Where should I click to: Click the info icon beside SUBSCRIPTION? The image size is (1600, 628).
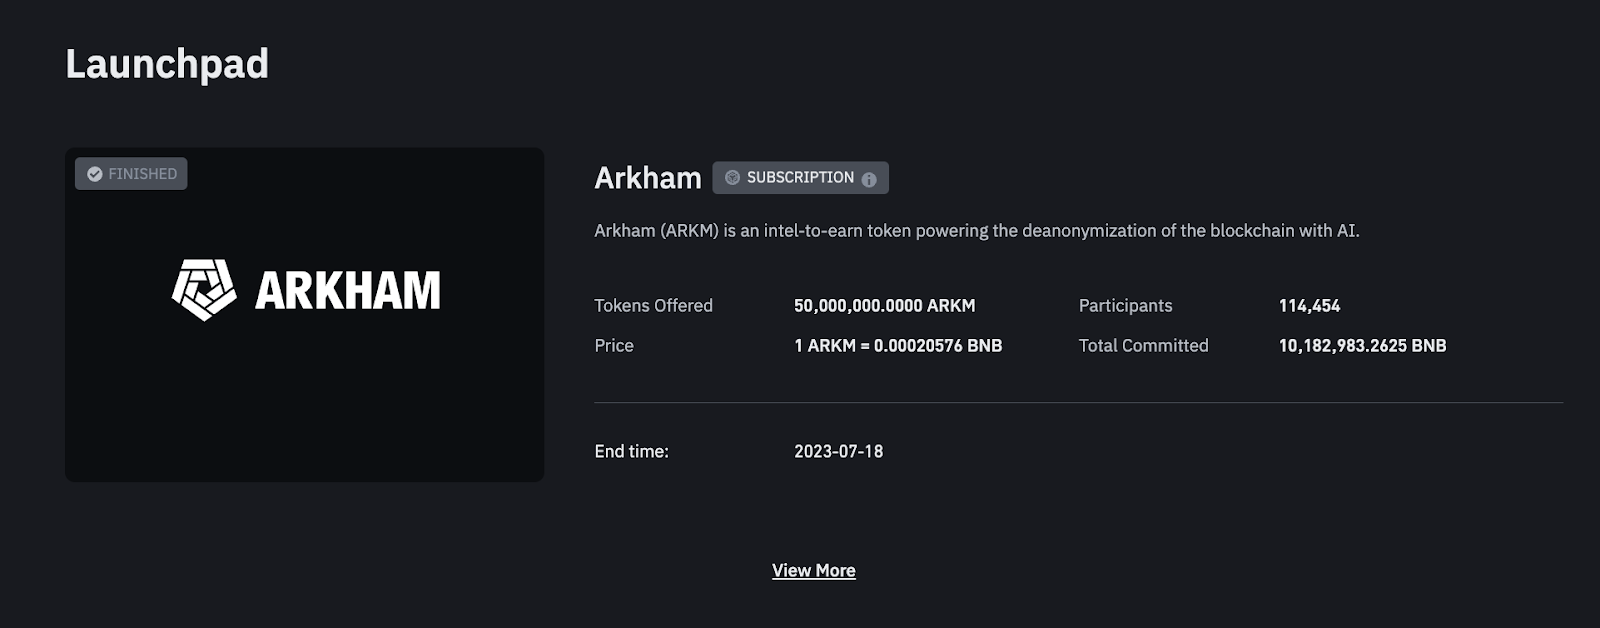[869, 179]
